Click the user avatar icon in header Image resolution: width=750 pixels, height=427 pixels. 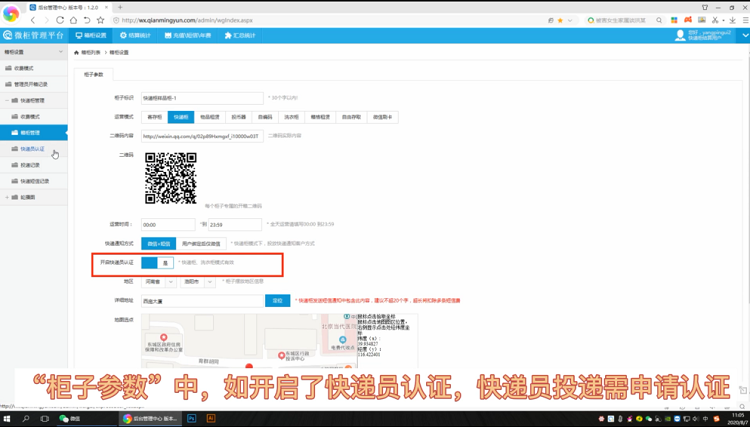680,35
